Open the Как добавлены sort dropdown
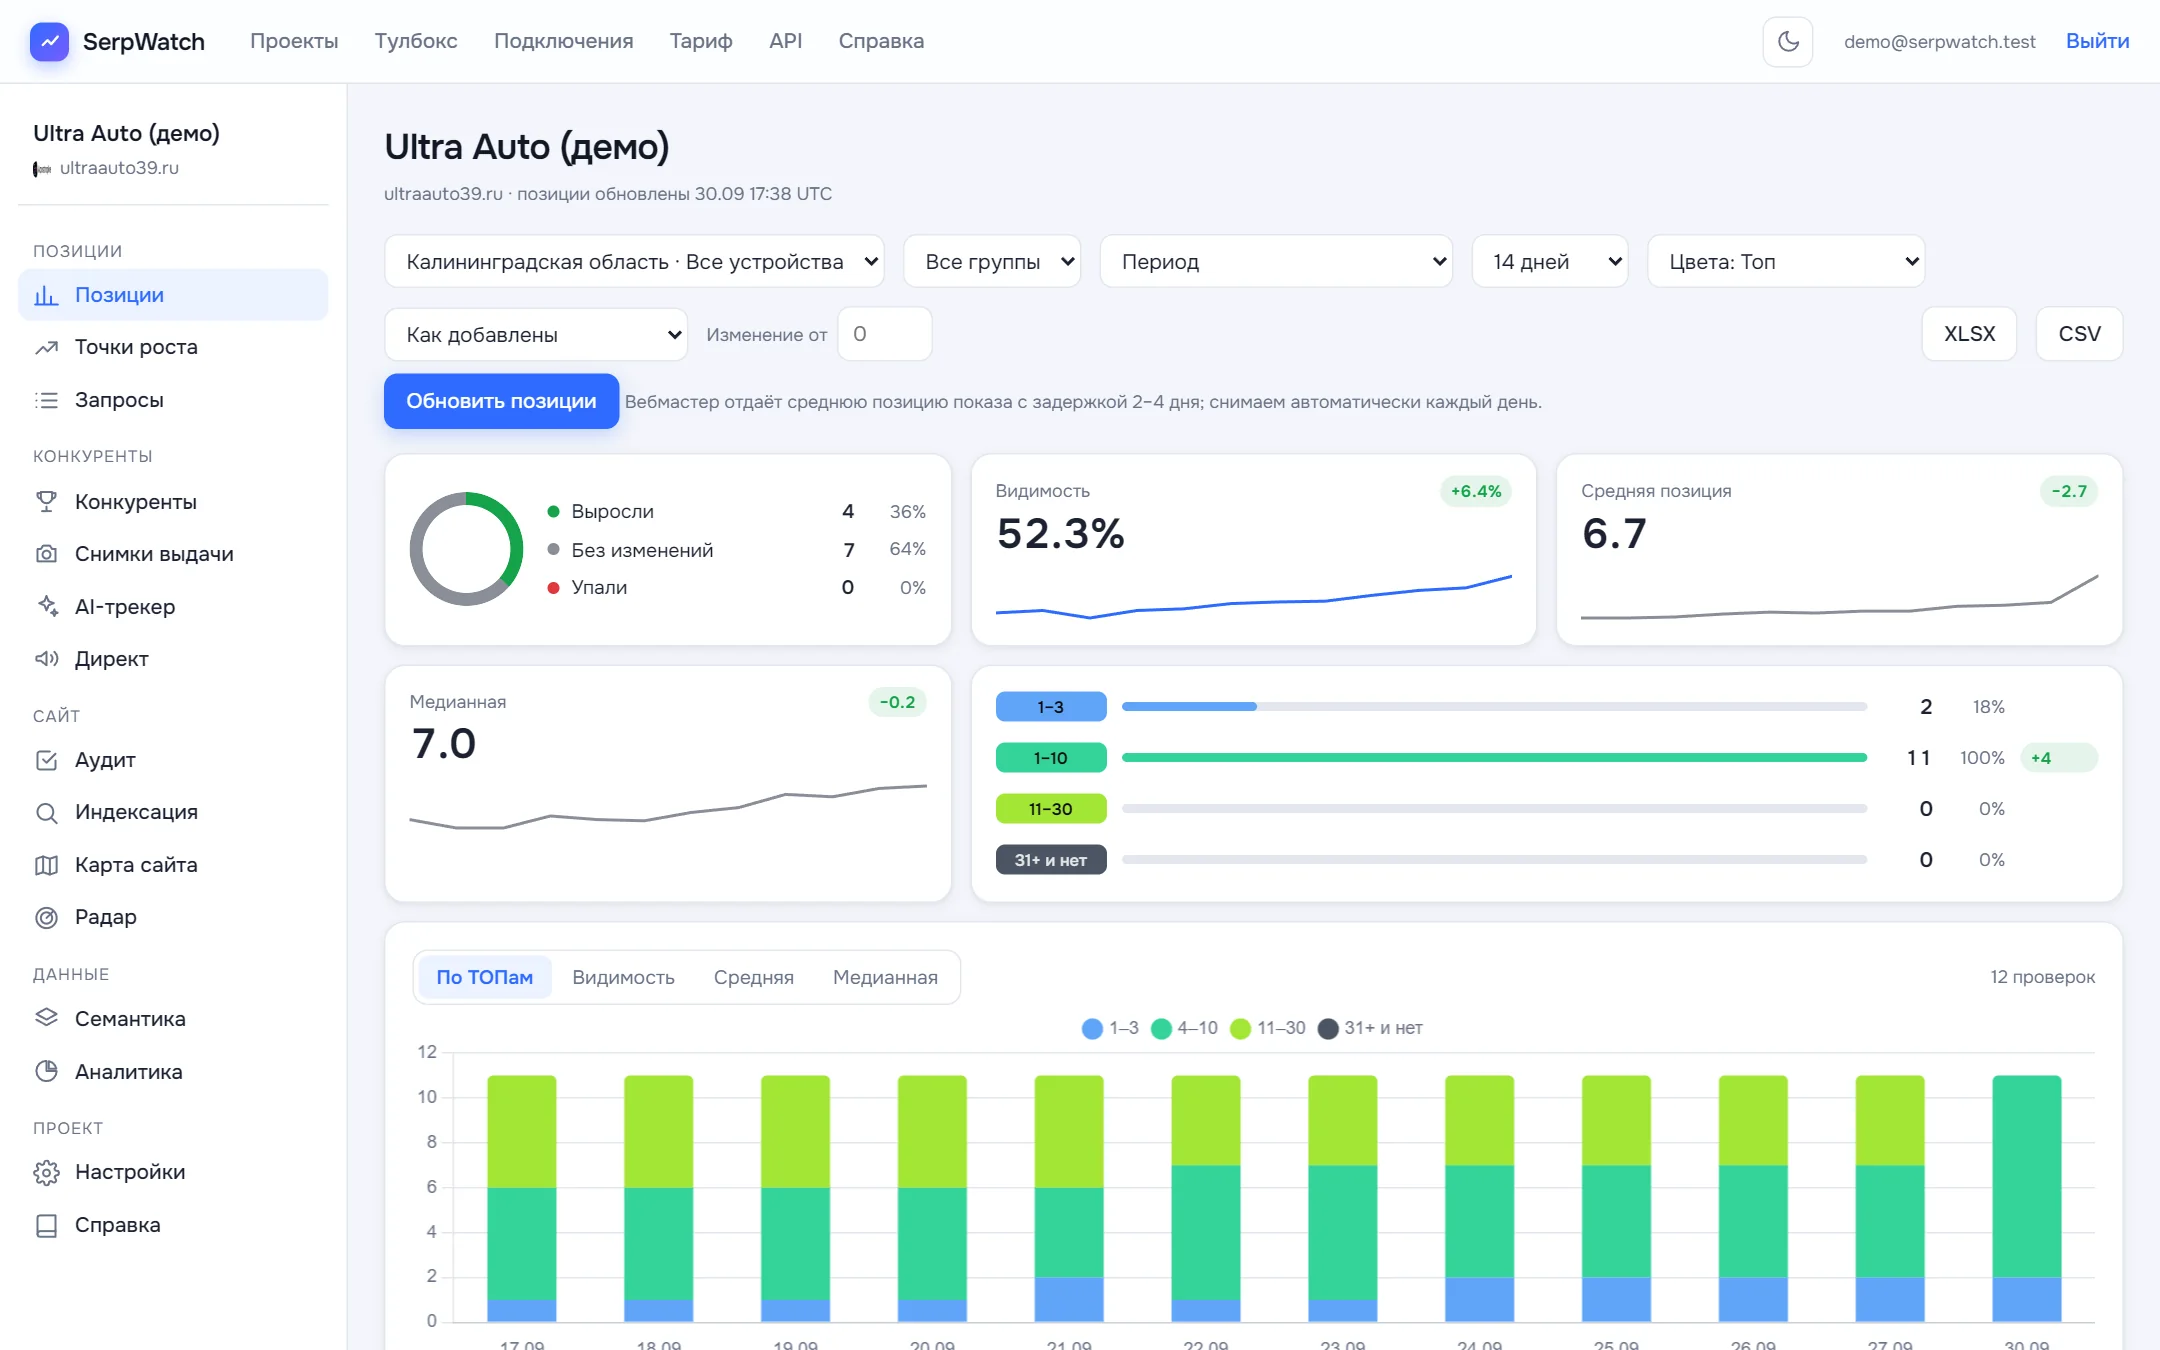2160x1350 pixels. pos(536,334)
